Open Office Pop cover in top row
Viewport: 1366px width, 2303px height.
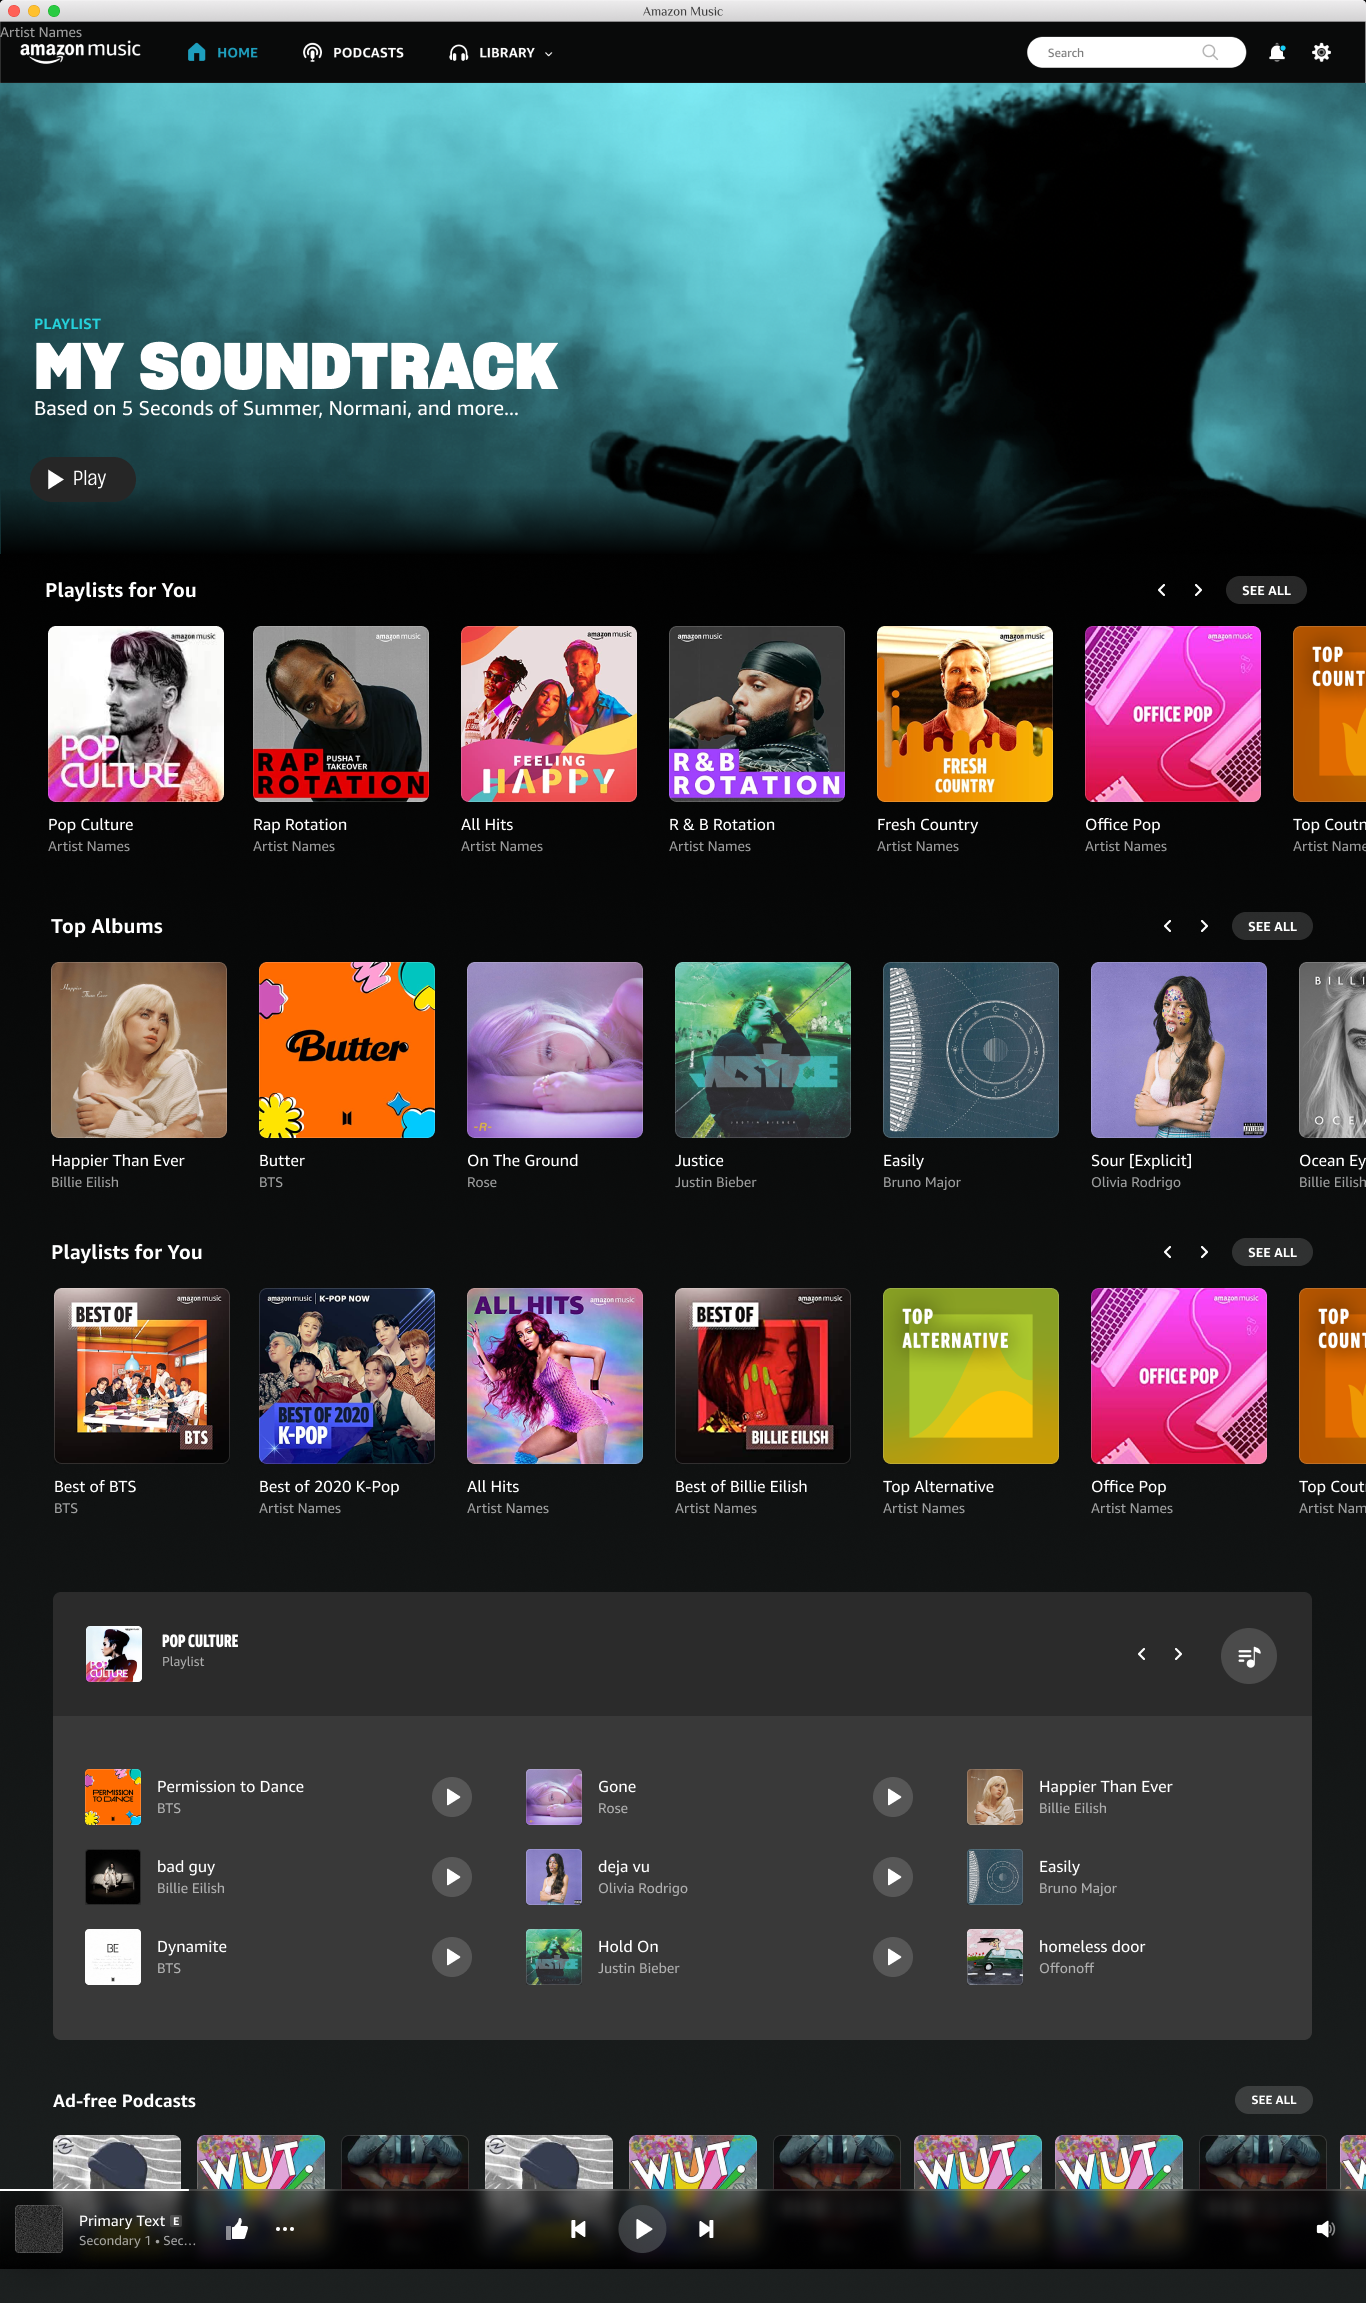pyautogui.click(x=1173, y=714)
